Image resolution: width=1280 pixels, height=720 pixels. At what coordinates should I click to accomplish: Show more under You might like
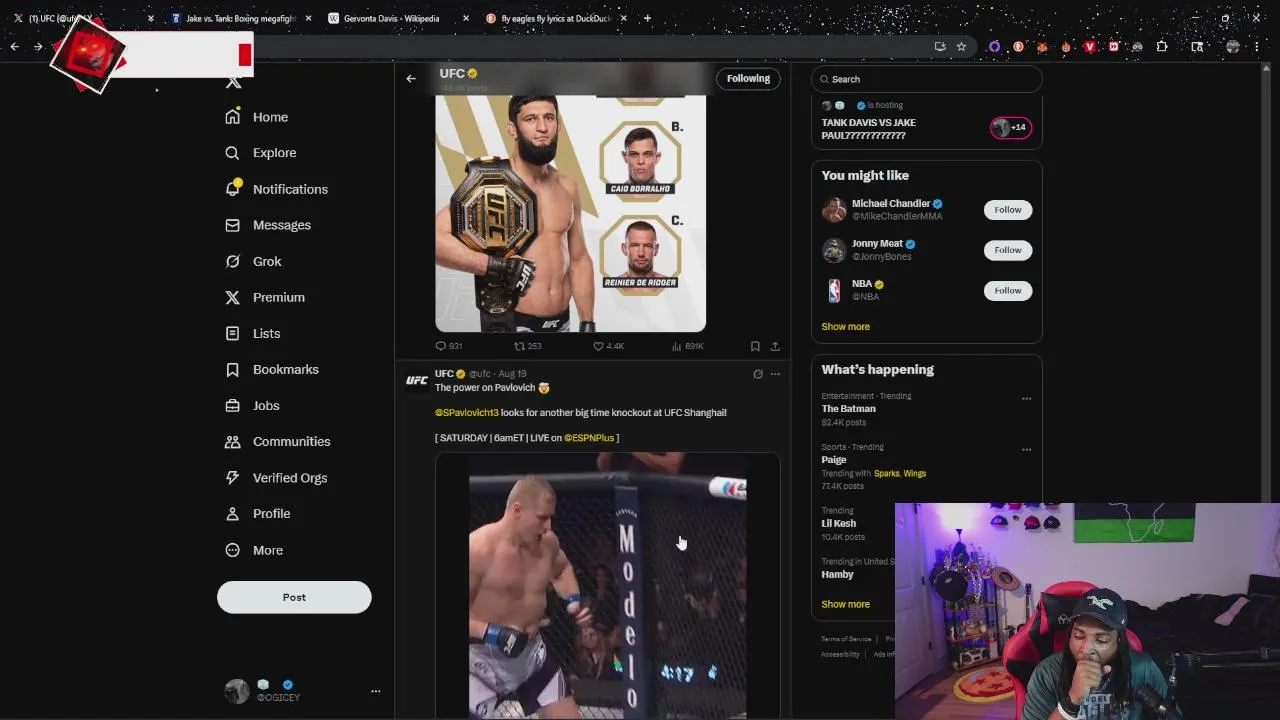coord(845,327)
